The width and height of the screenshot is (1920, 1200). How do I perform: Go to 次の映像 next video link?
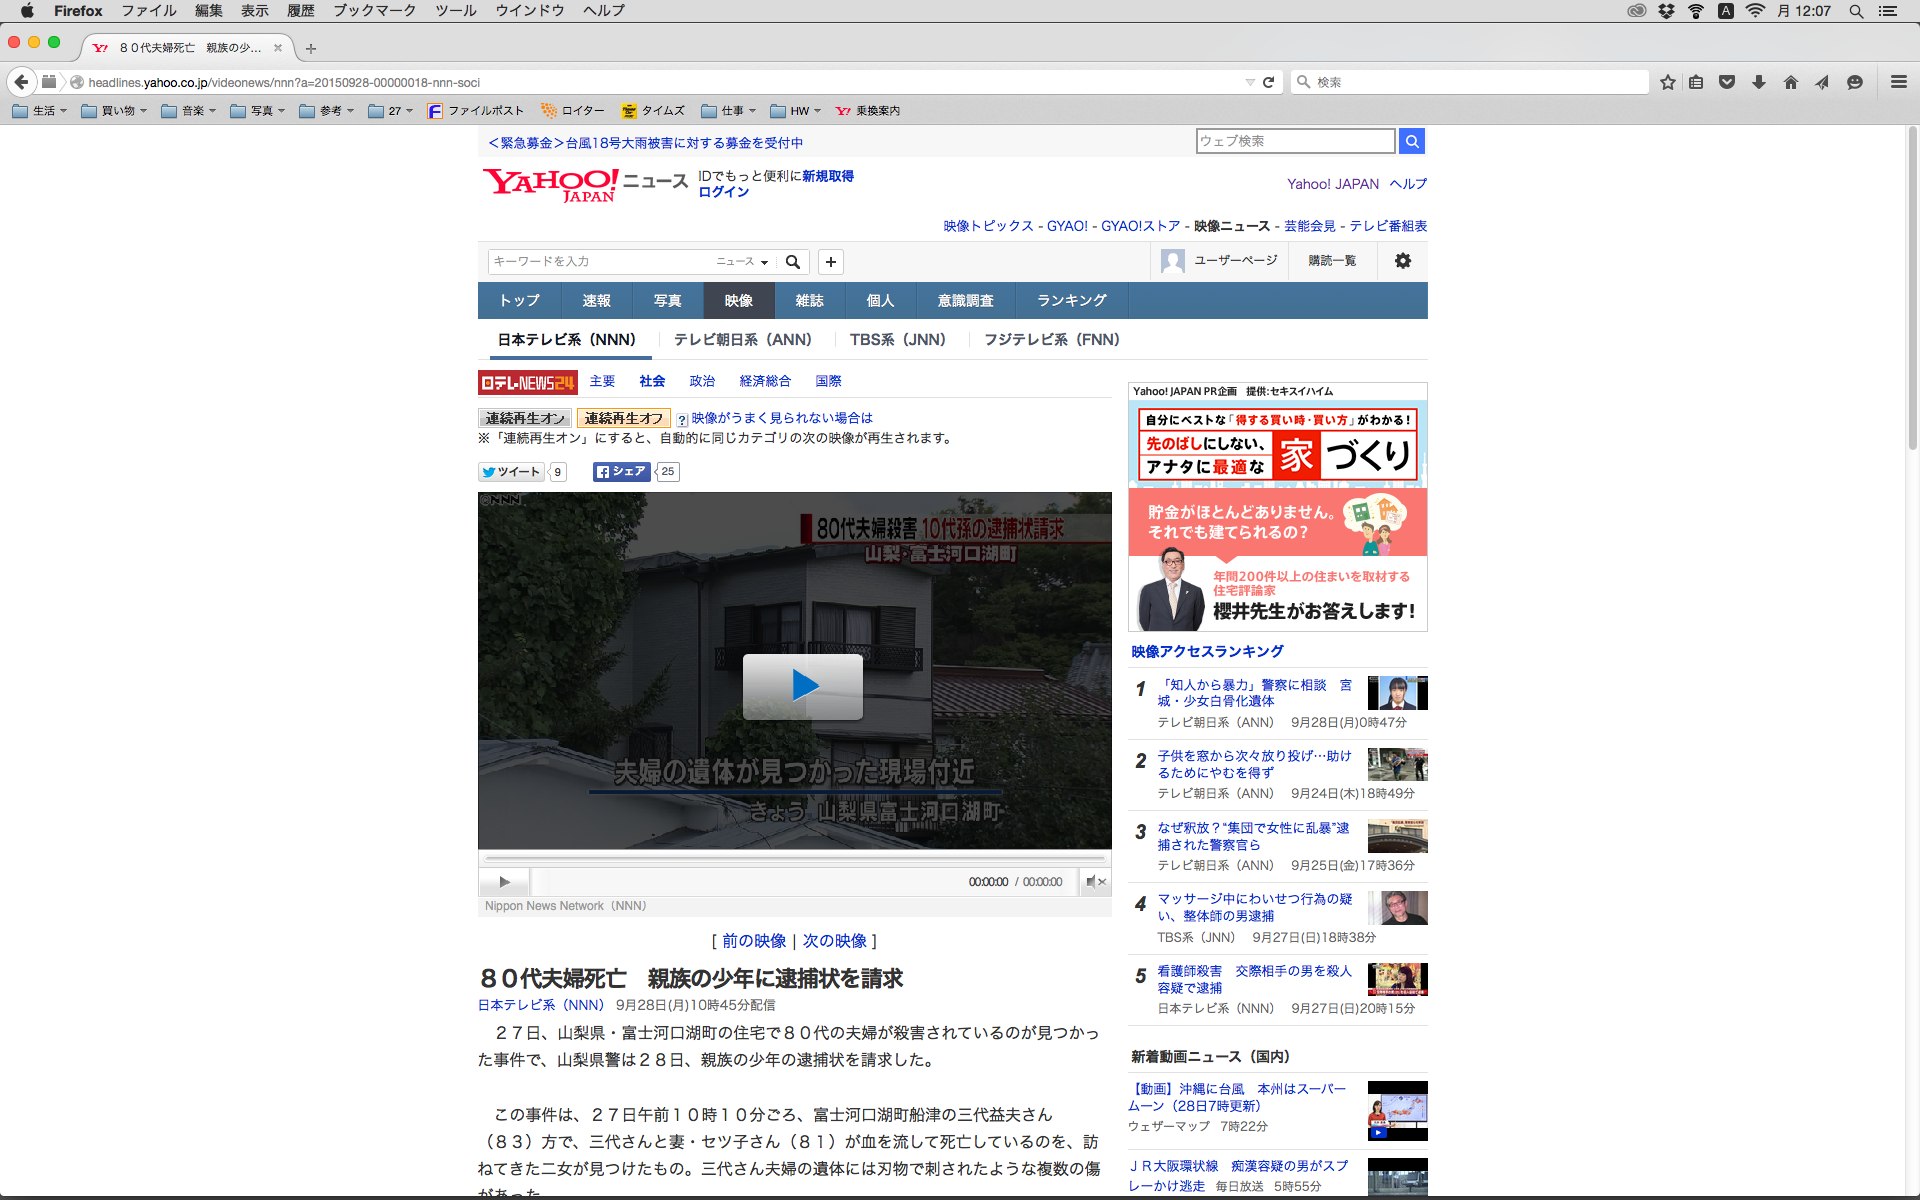click(834, 941)
